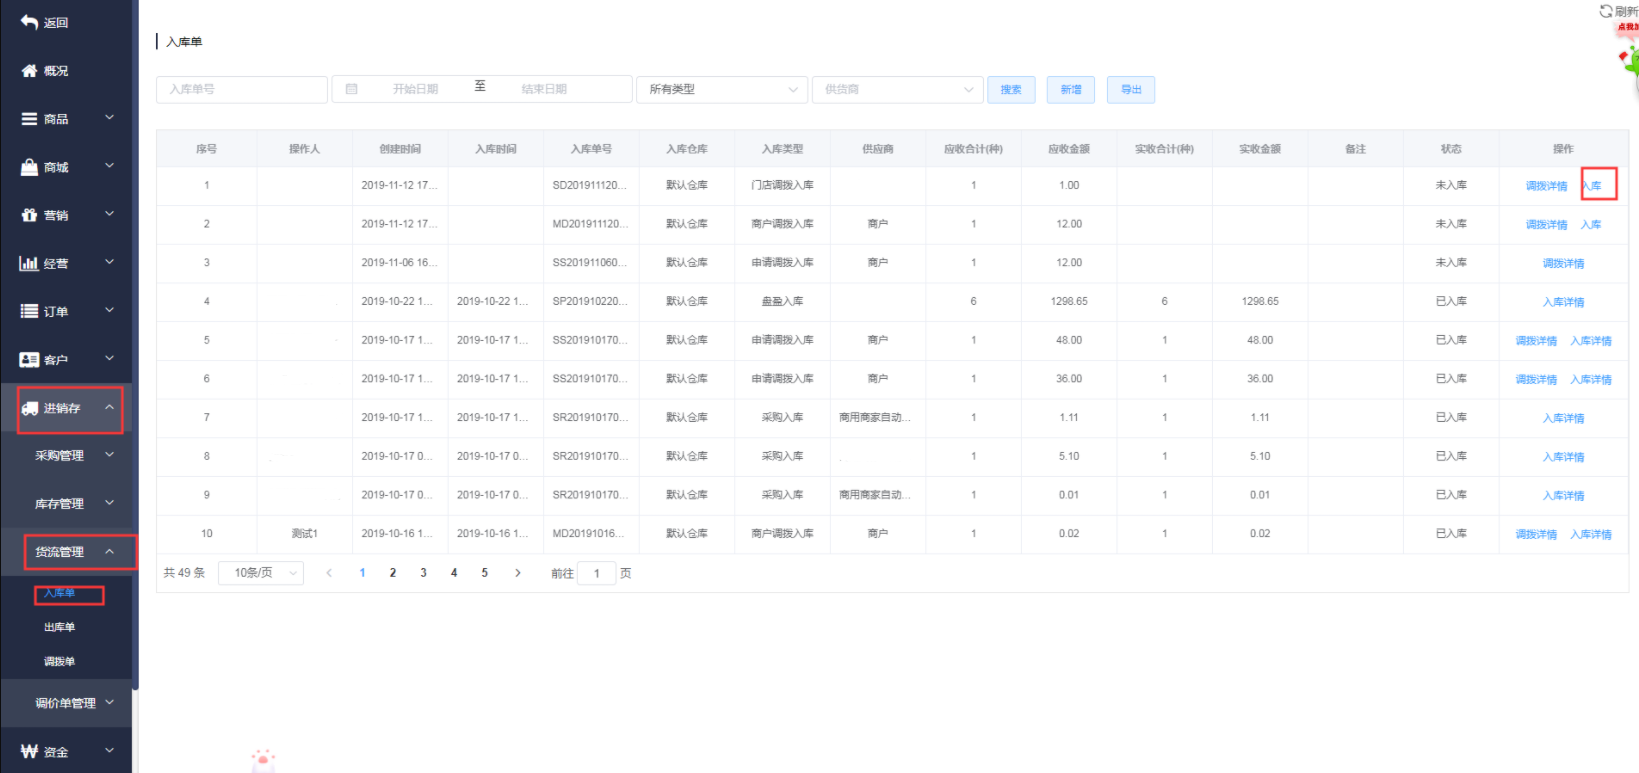The width and height of the screenshot is (1639, 773).
Task: Expand the 客户 menu chevron
Action: pyautogui.click(x=110, y=358)
